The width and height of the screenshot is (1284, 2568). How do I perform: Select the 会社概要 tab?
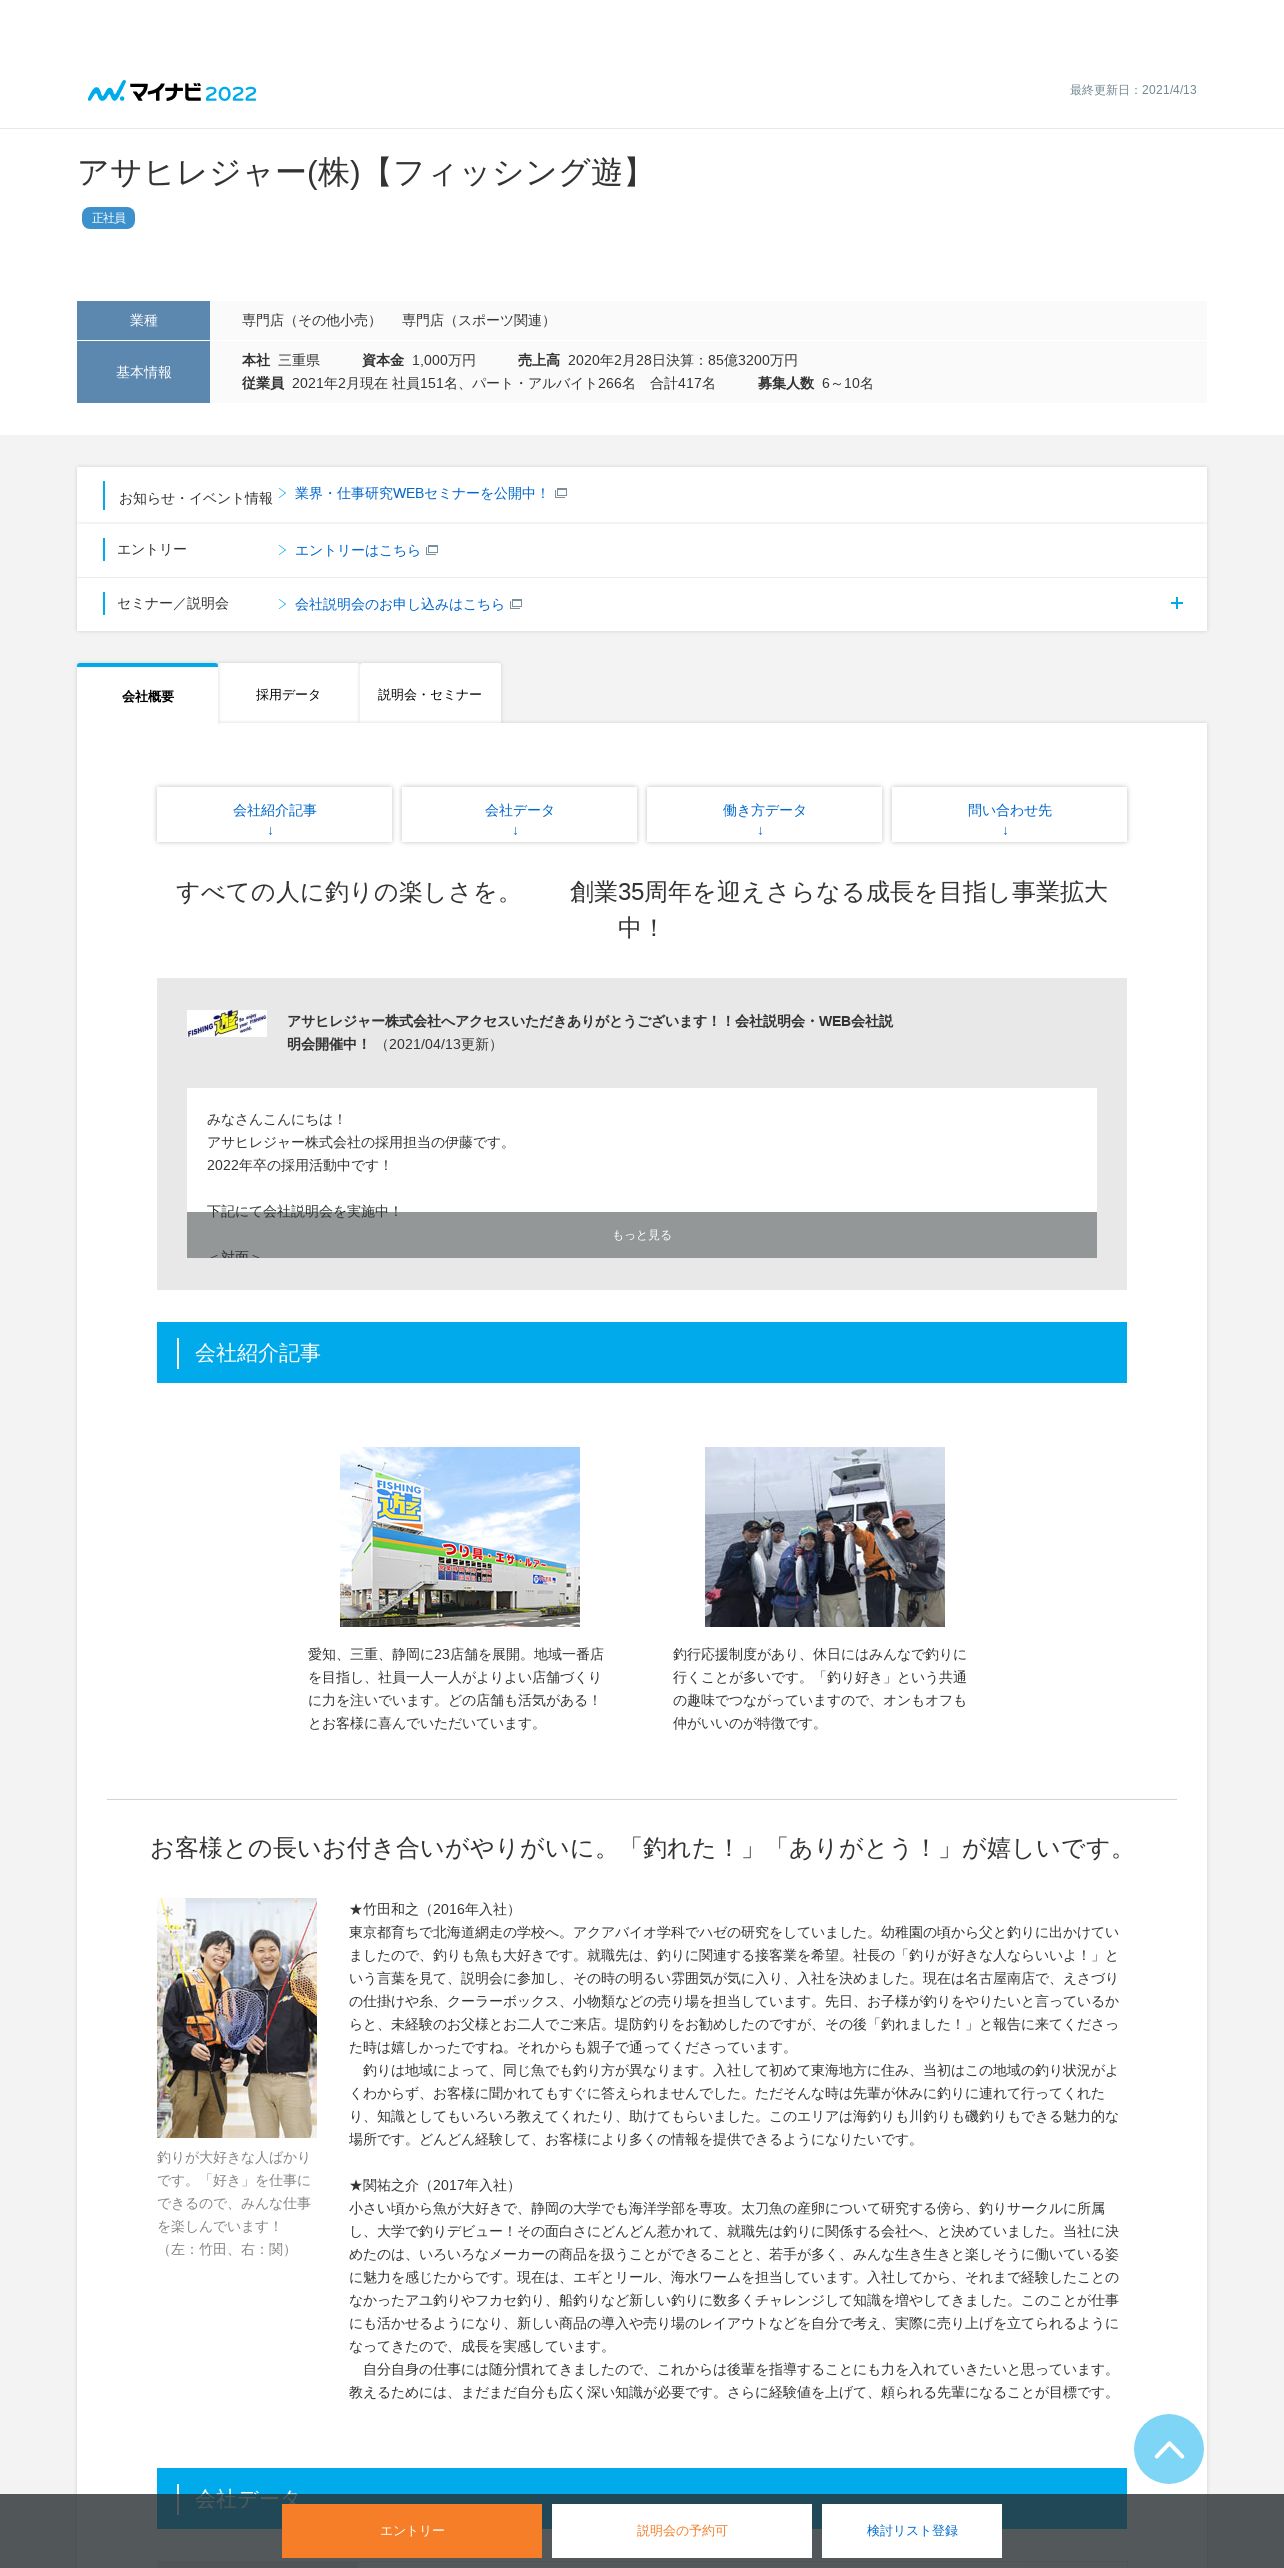point(148,694)
